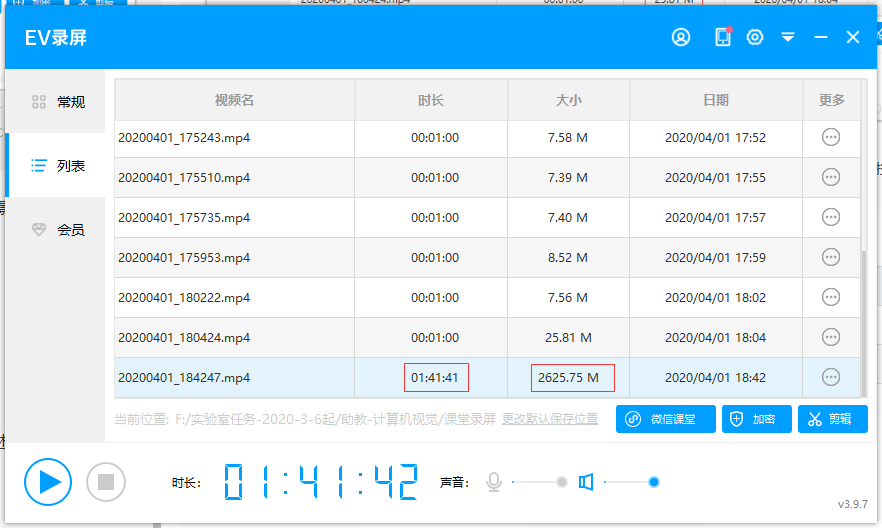The height and width of the screenshot is (528, 882).
Task: Open more options for 20200401_175735.mp4
Action: click(x=831, y=217)
